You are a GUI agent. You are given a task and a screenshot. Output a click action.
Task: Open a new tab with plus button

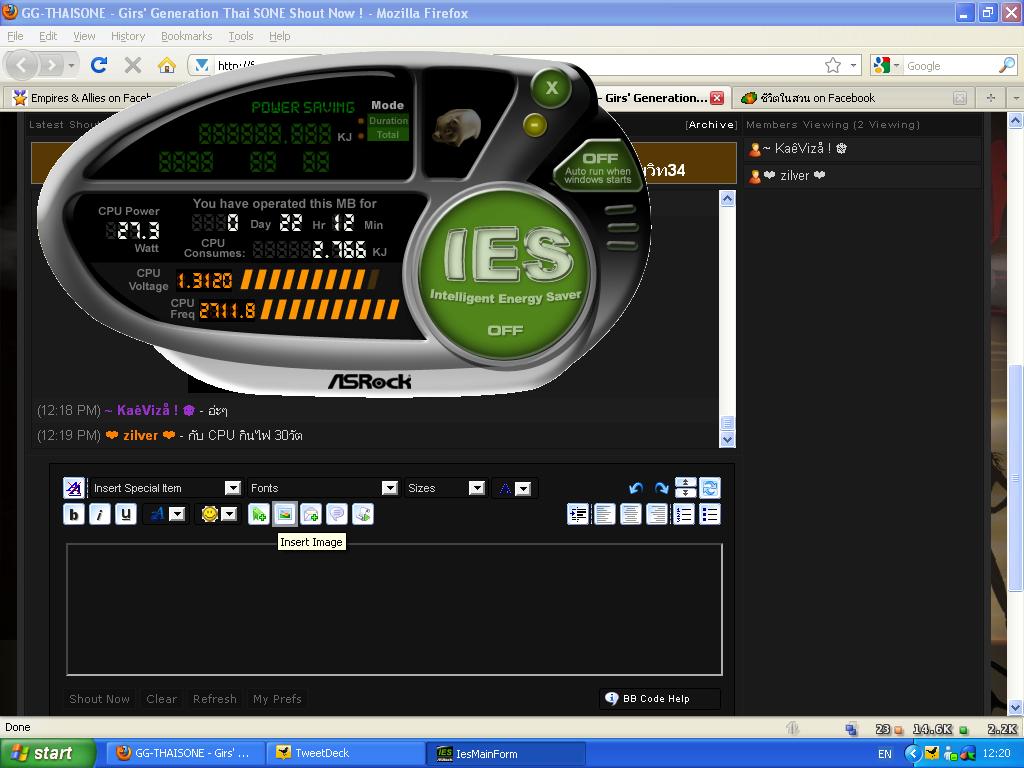pos(991,98)
